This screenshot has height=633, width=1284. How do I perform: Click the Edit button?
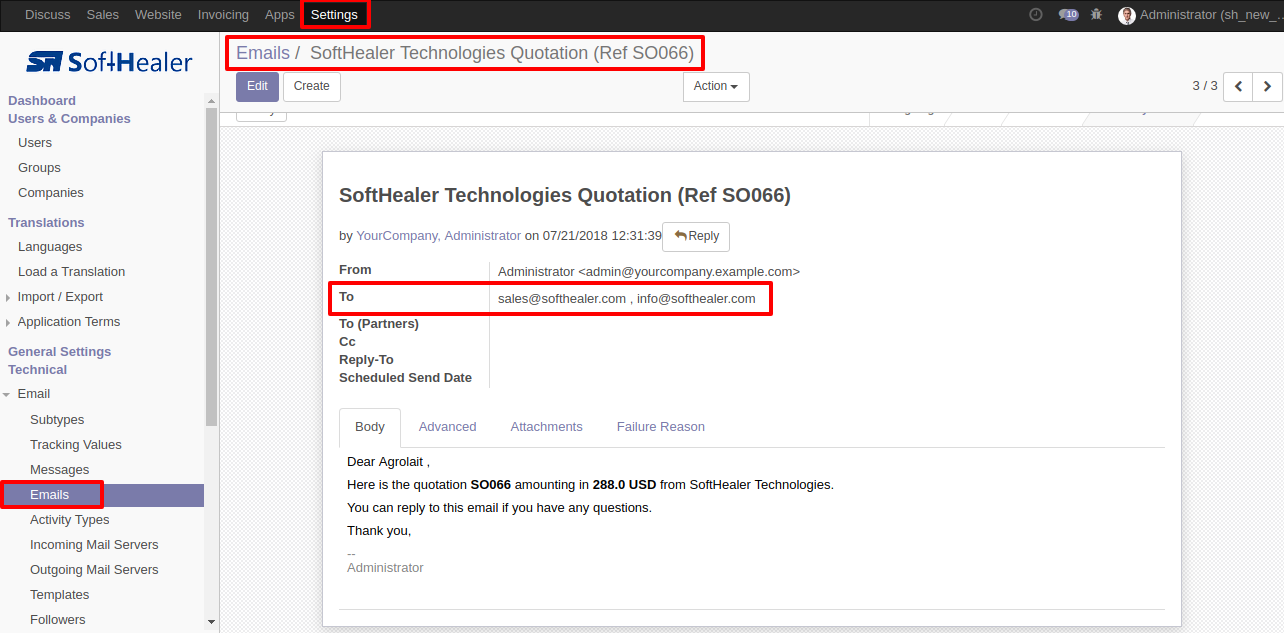pos(257,86)
